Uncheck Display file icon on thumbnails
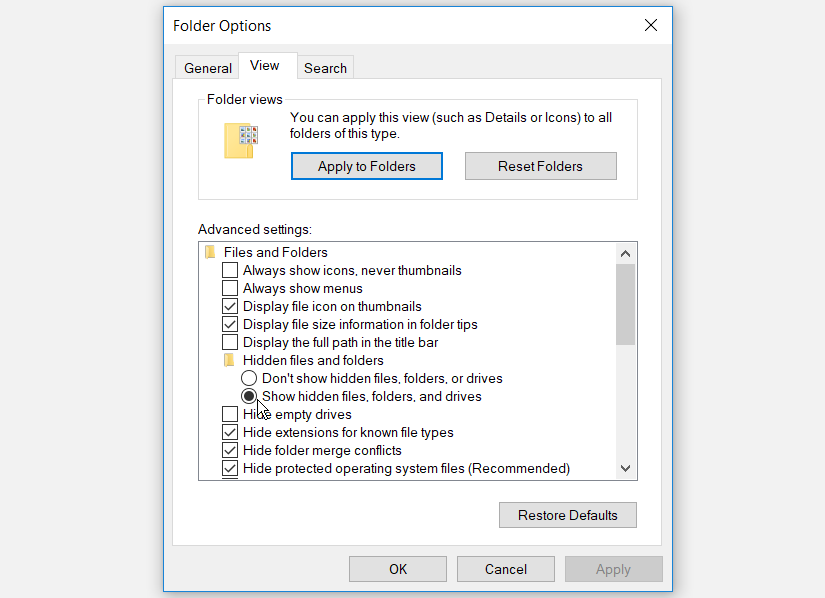The height and width of the screenshot is (598, 825). click(230, 306)
